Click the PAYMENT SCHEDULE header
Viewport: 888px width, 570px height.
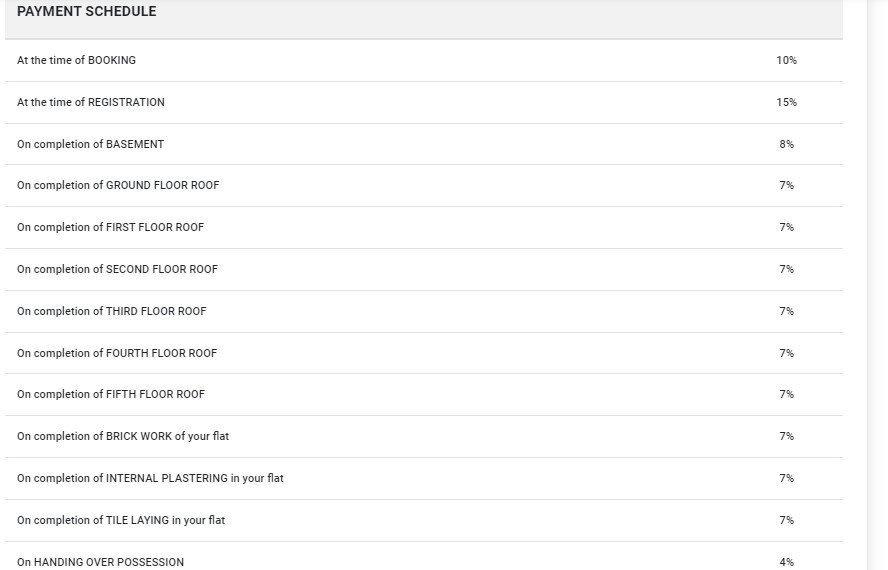tap(87, 12)
